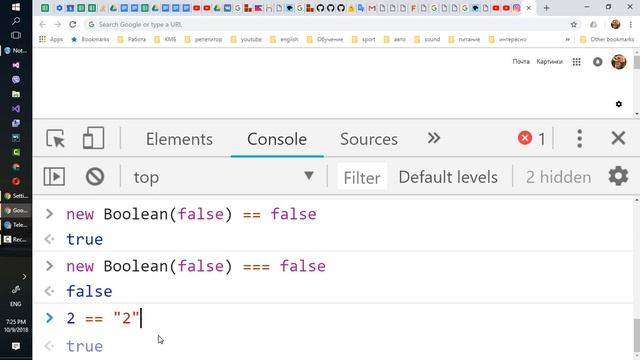Open the Default levels dropdown
The width and height of the screenshot is (640, 360).
coord(448,177)
